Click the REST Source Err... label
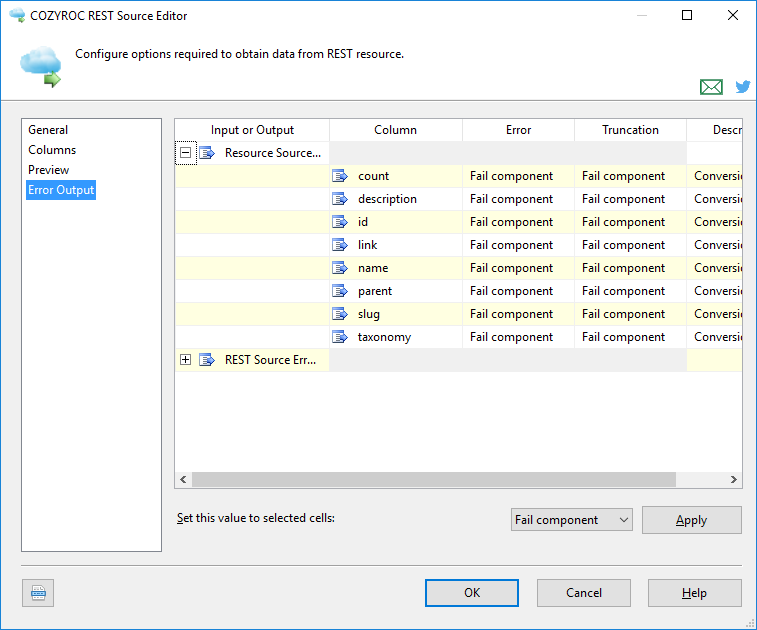Image resolution: width=757 pixels, height=630 pixels. click(x=270, y=360)
